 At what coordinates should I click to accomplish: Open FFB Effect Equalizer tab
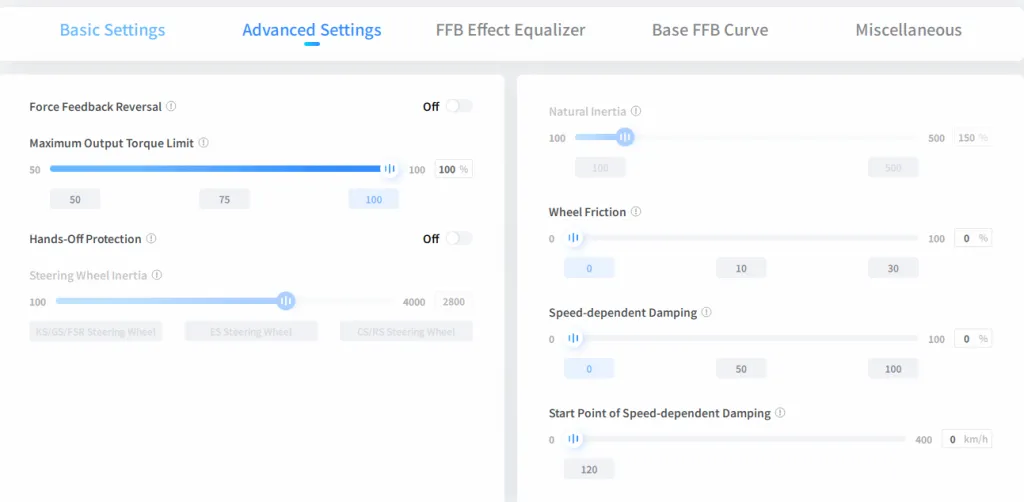(510, 30)
